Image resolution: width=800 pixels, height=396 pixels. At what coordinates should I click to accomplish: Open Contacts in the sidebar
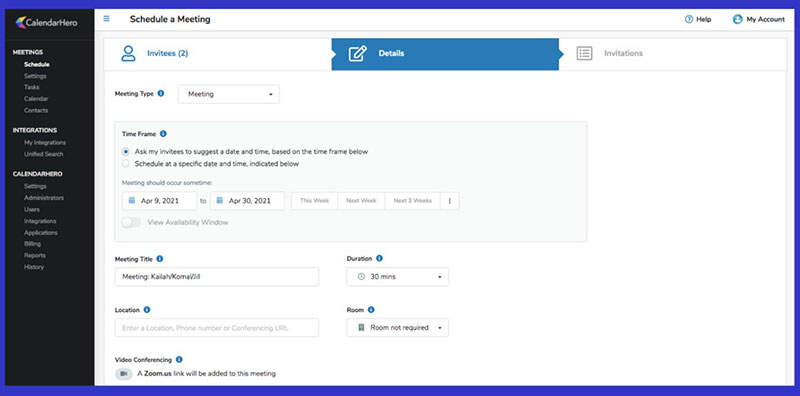coord(36,110)
